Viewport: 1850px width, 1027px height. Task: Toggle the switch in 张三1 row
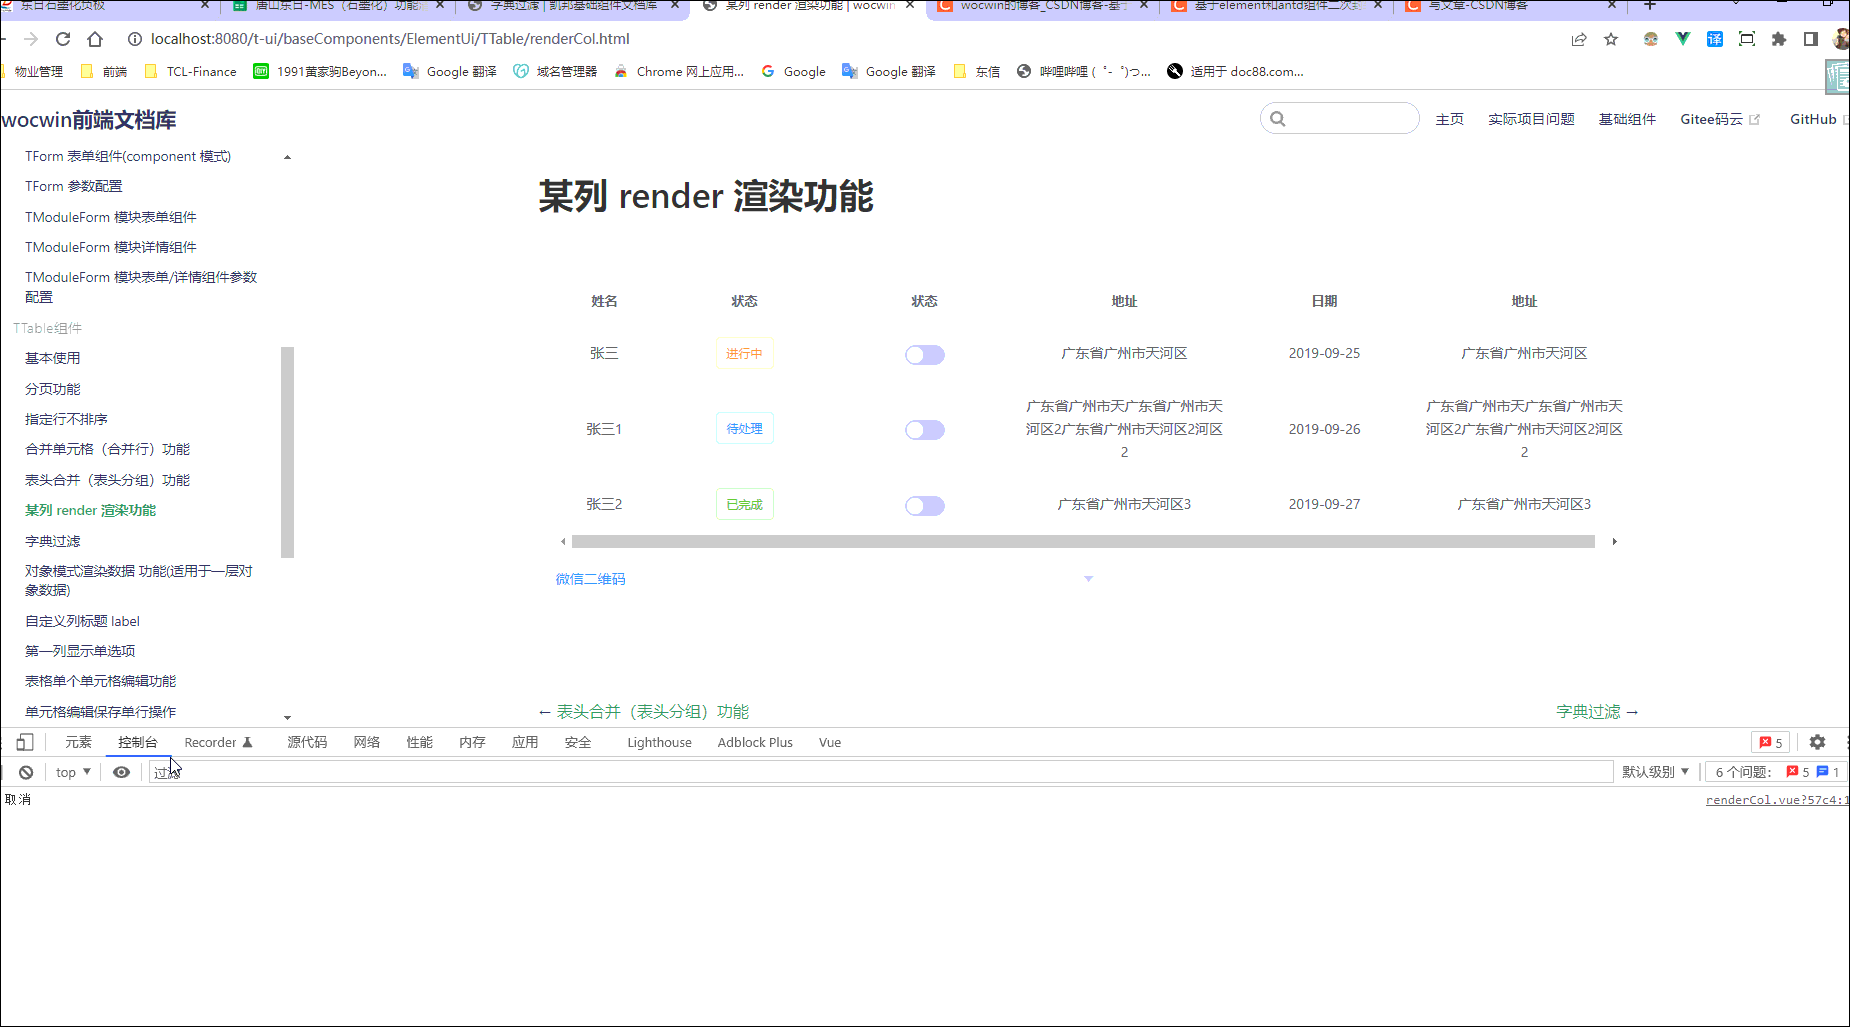(925, 429)
